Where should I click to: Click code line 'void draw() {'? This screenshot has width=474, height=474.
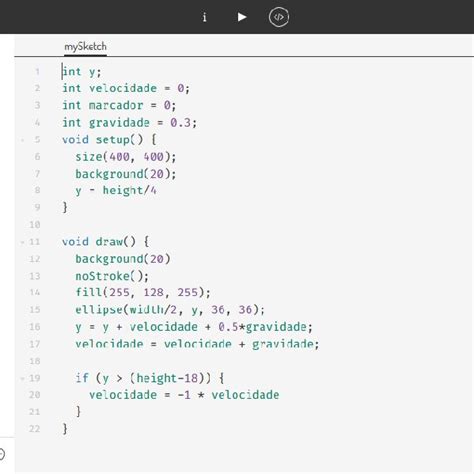coord(105,242)
